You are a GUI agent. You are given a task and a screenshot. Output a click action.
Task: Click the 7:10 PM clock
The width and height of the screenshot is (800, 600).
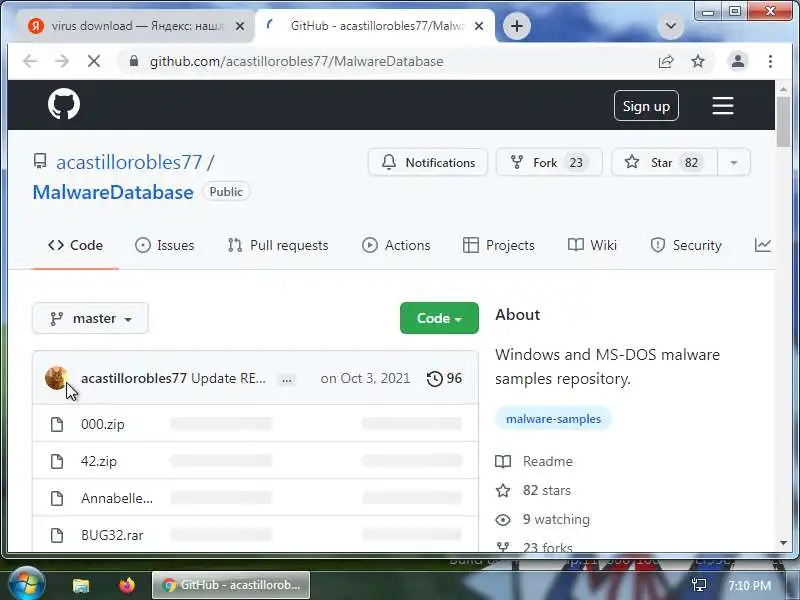pos(749,585)
